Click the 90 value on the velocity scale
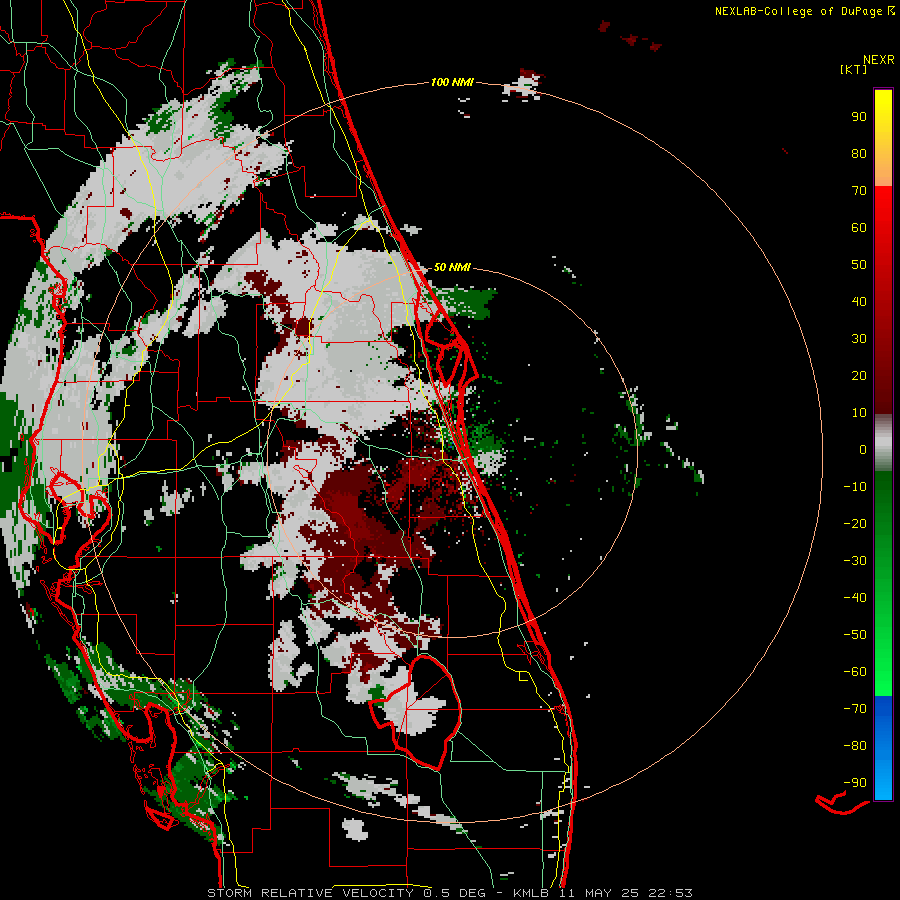The height and width of the screenshot is (900, 900). click(x=859, y=117)
